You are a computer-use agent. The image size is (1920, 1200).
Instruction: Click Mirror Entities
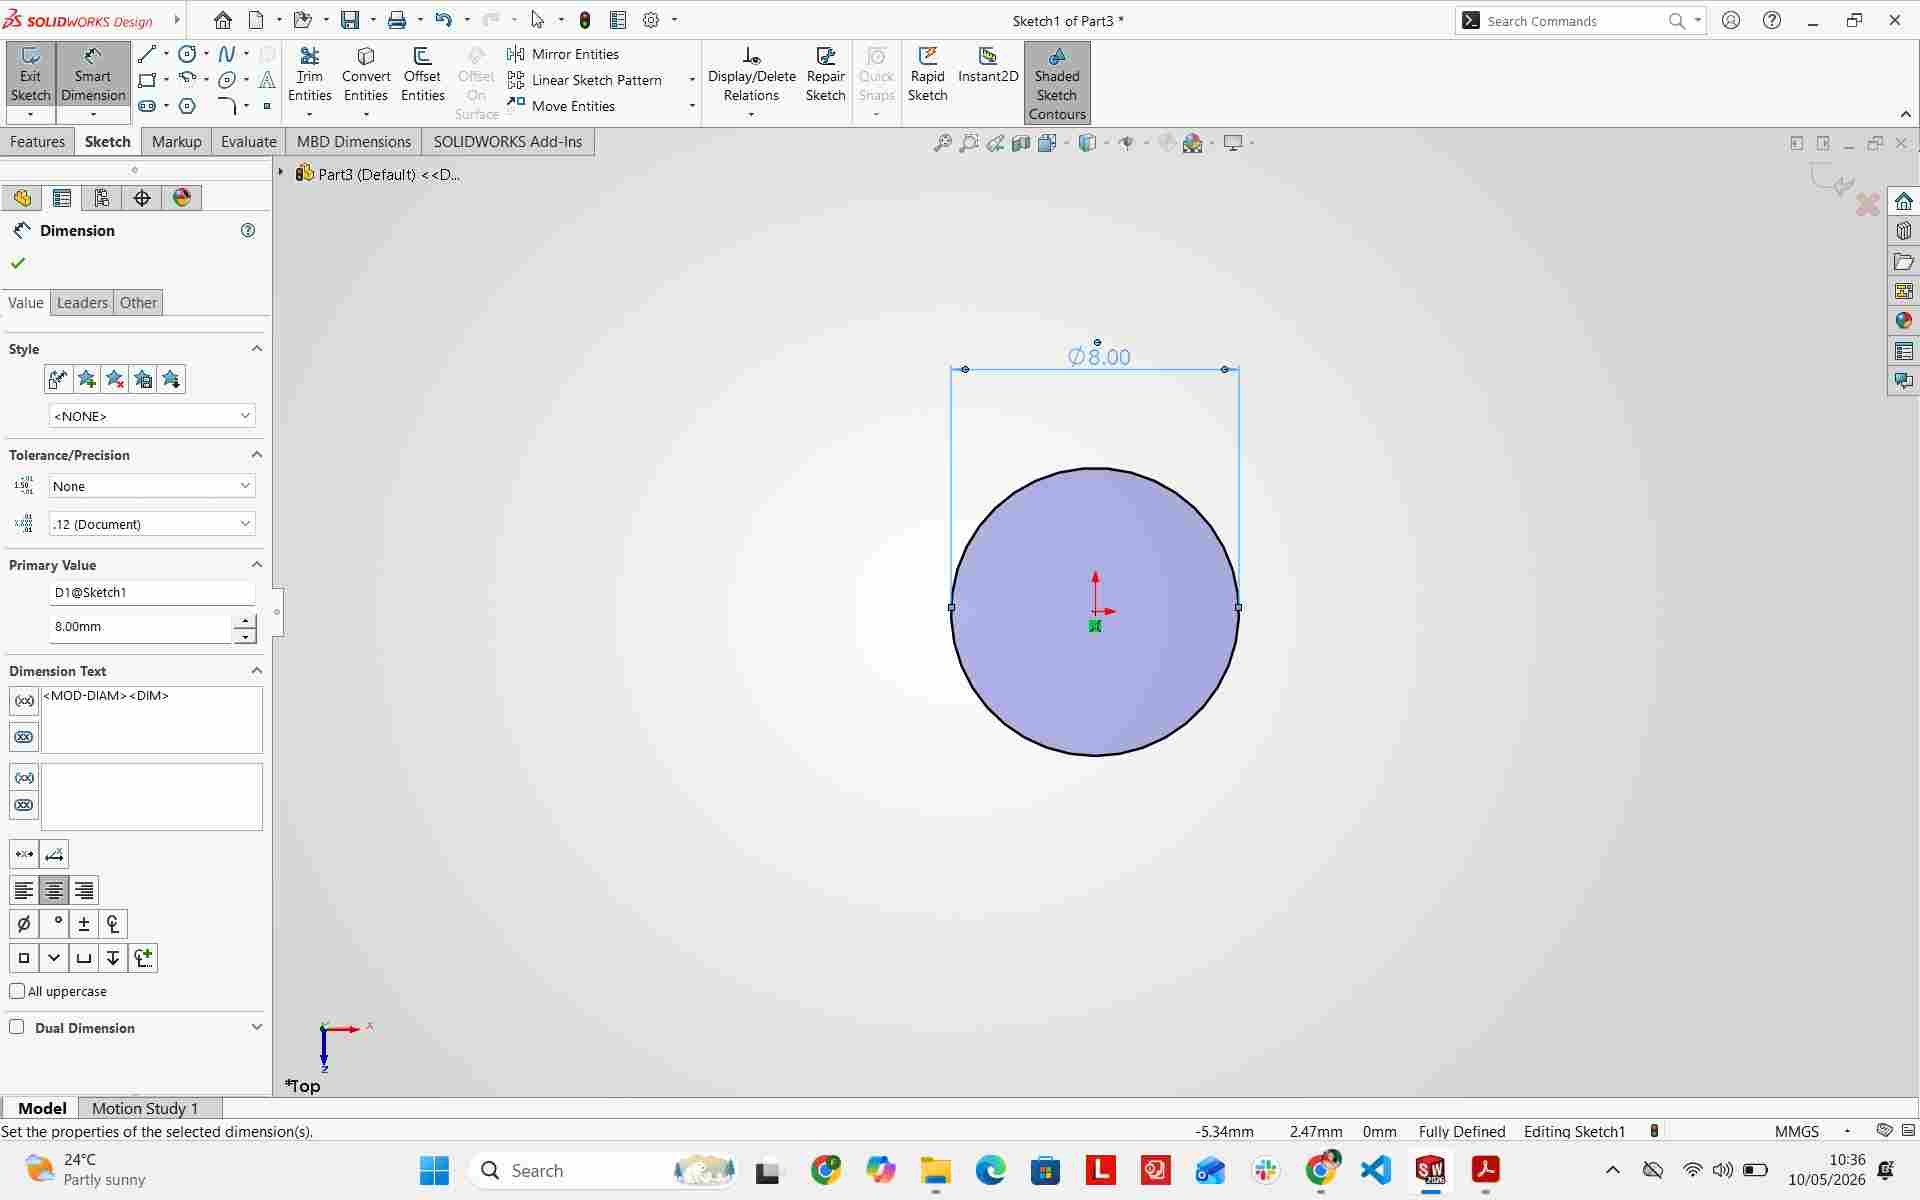(563, 54)
